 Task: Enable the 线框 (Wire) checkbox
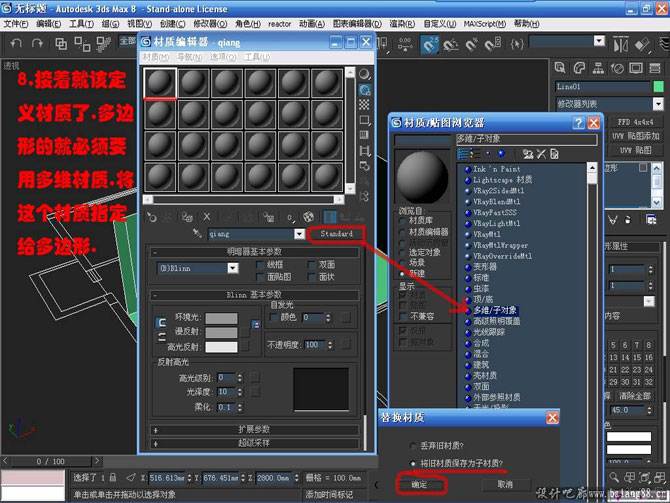(260, 265)
